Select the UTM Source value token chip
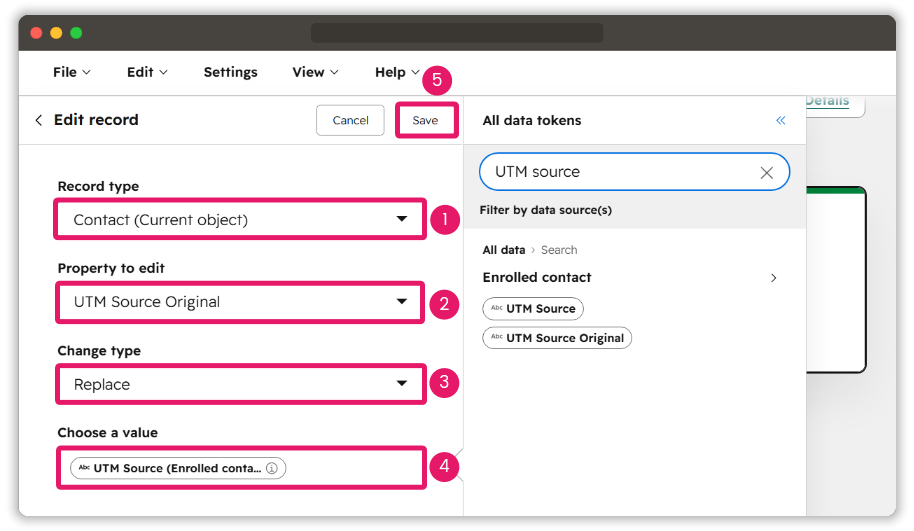 pyautogui.click(x=178, y=468)
